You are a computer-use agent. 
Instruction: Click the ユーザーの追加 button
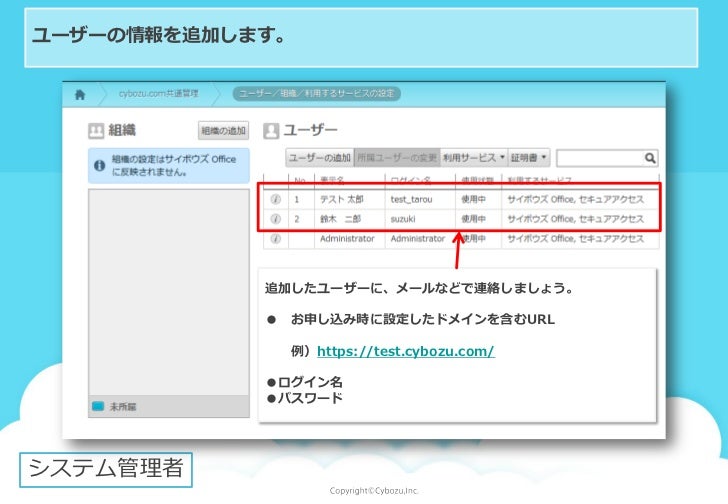[319, 158]
